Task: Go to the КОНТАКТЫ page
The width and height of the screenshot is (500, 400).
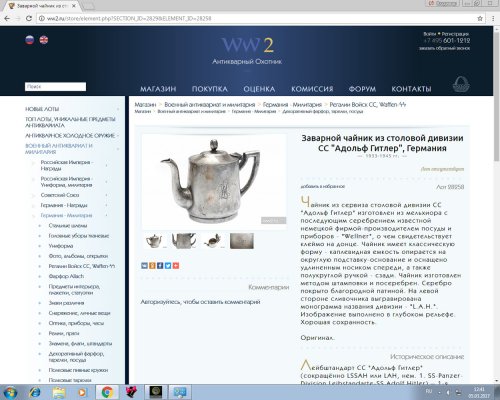Action: coord(411,89)
